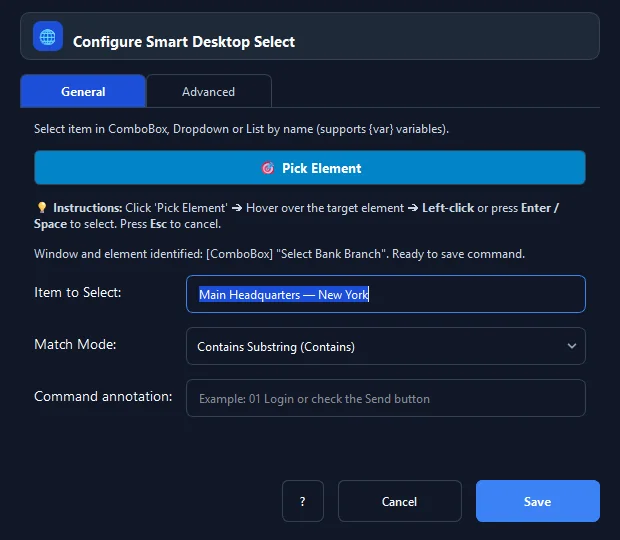Click the target icon on Pick Element
620x540 pixels.
pos(268,168)
